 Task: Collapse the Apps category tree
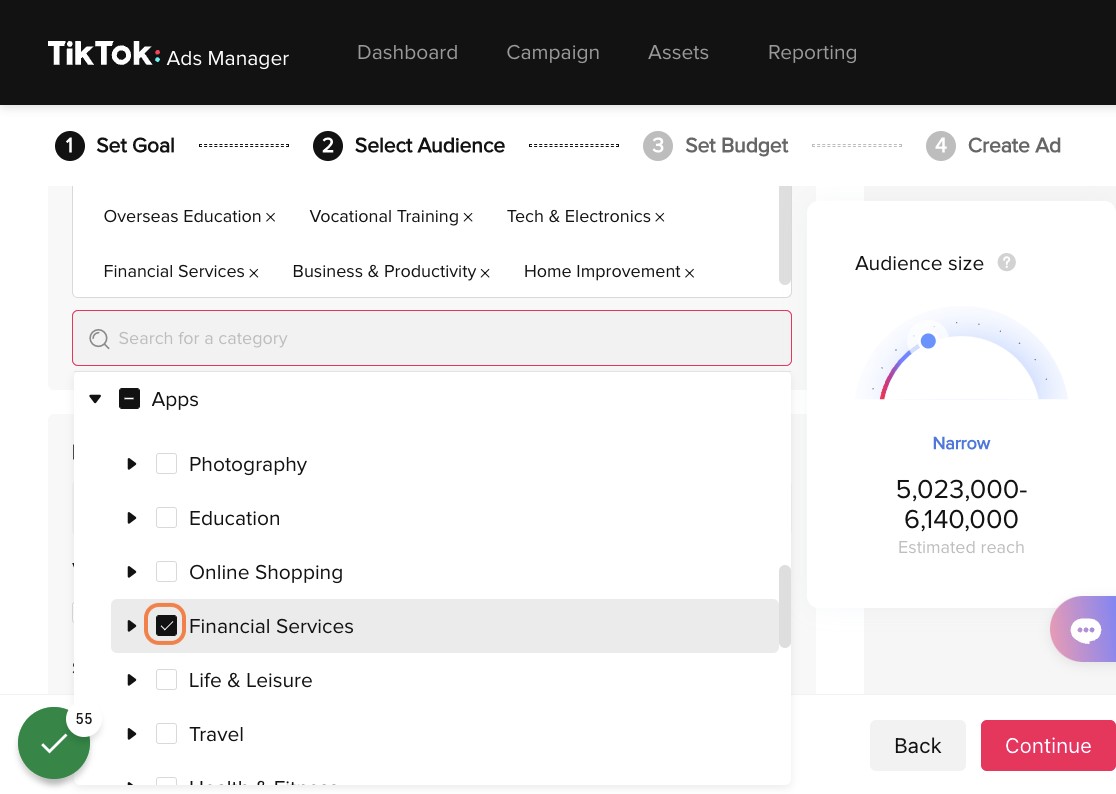click(95, 399)
